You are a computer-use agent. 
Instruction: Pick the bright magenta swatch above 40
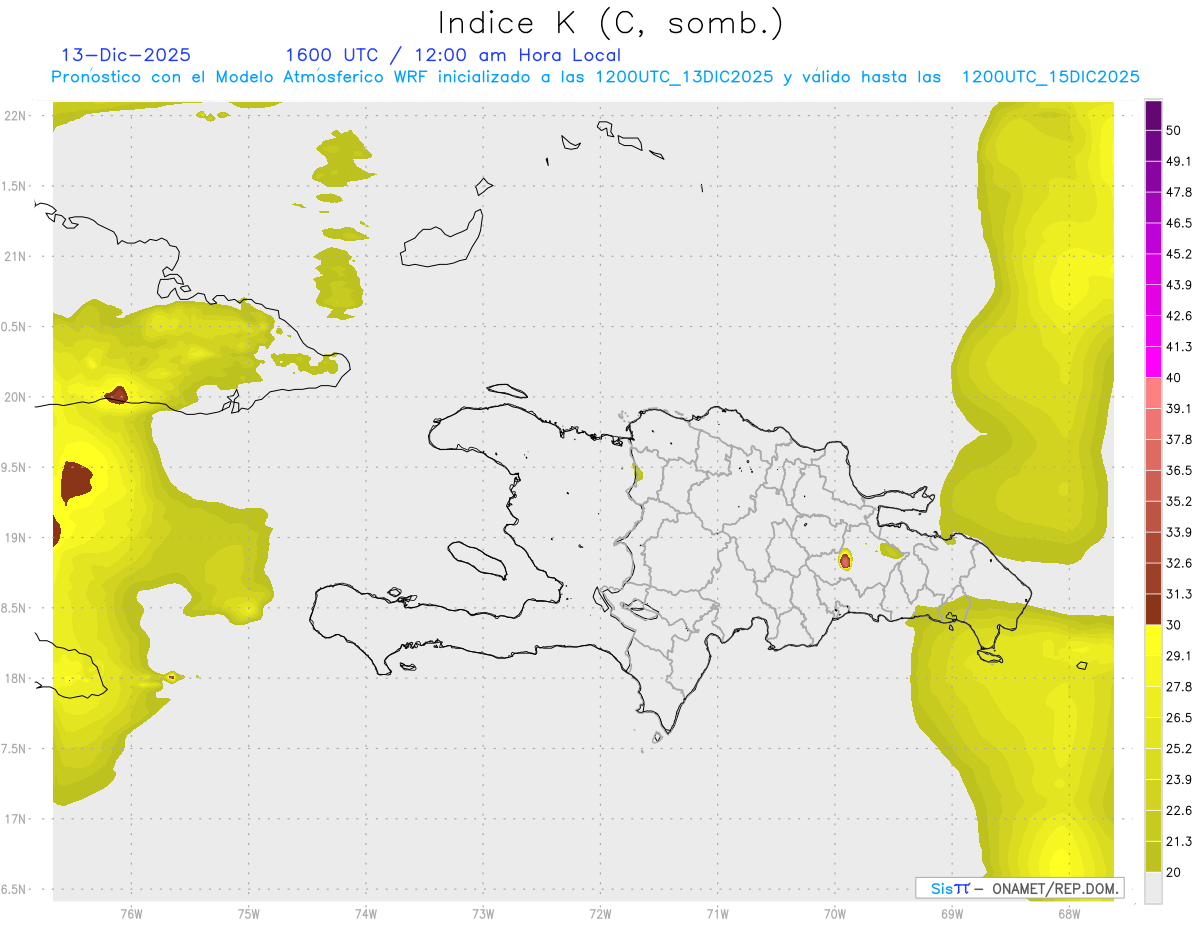tap(1153, 362)
